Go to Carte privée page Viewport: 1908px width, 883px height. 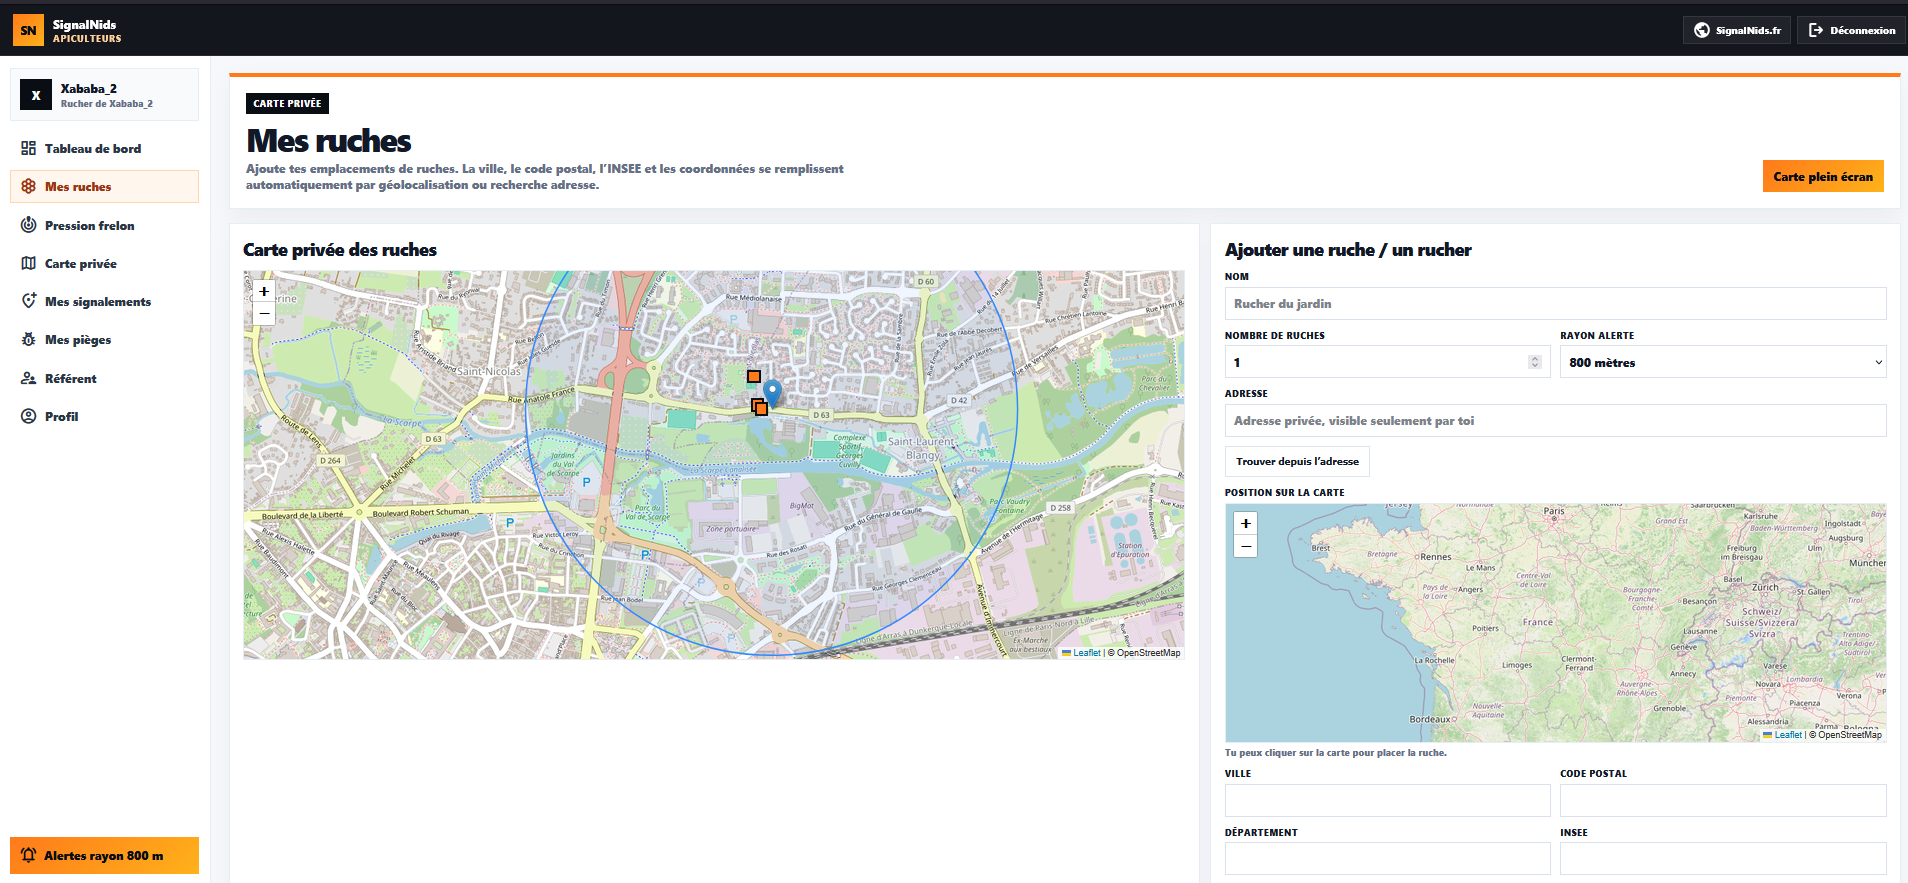coord(104,263)
